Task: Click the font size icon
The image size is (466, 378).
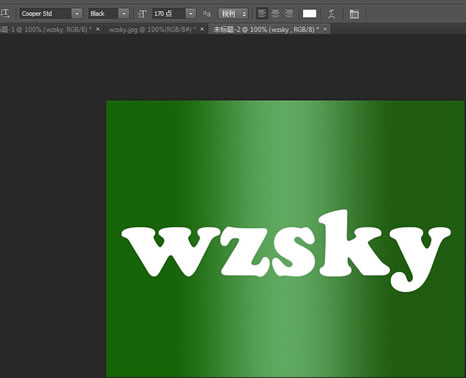Action: (142, 14)
